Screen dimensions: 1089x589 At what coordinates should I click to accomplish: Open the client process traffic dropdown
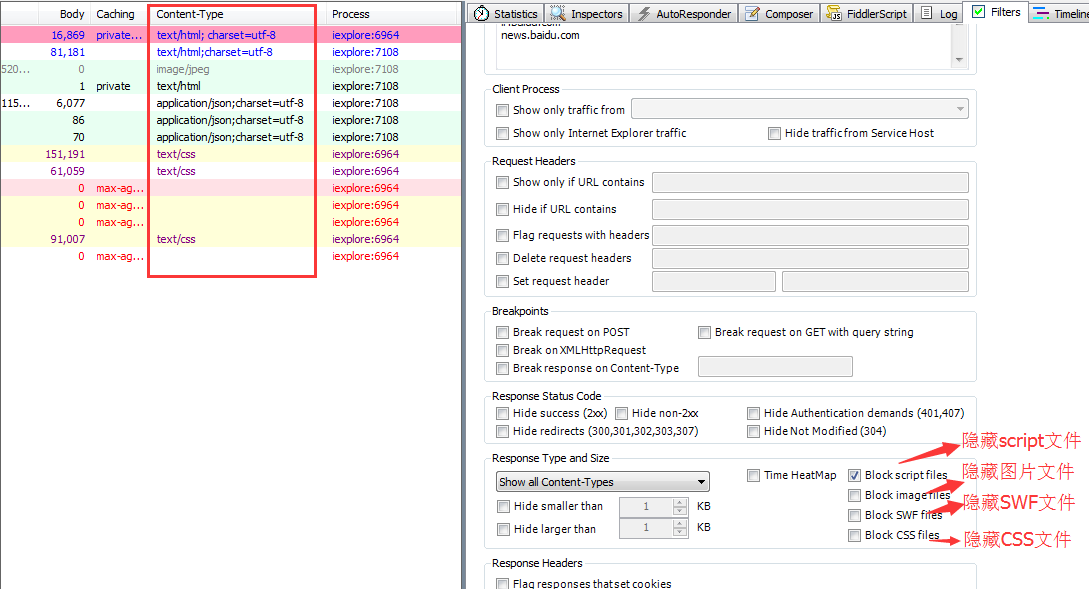tap(799, 109)
